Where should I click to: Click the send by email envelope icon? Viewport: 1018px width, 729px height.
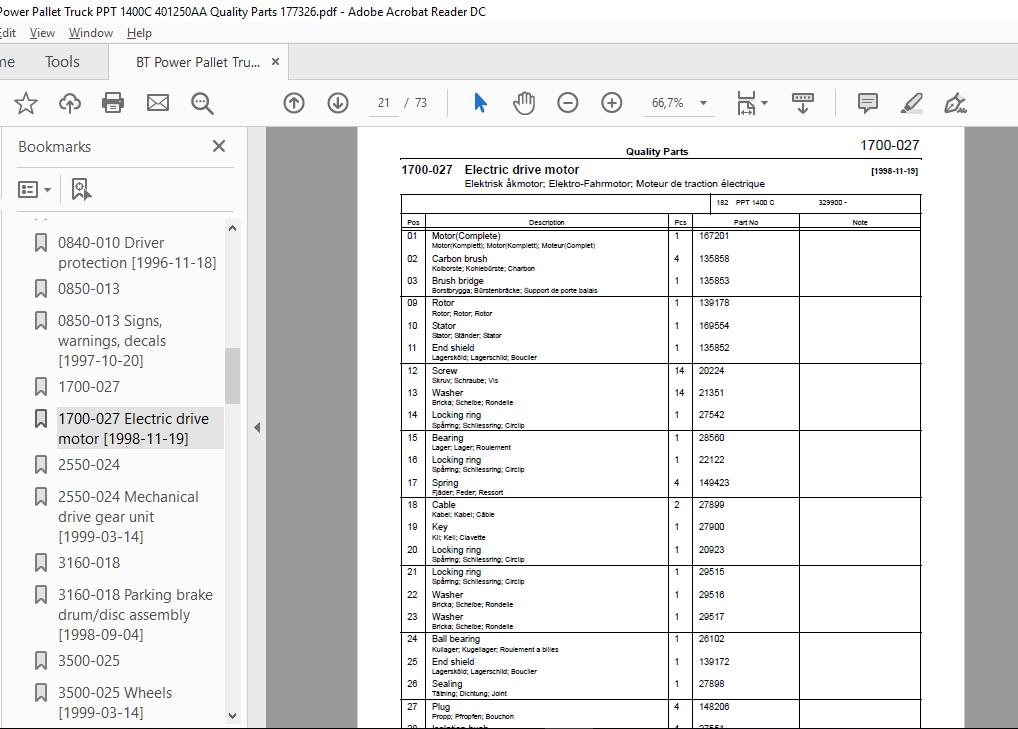(x=158, y=103)
